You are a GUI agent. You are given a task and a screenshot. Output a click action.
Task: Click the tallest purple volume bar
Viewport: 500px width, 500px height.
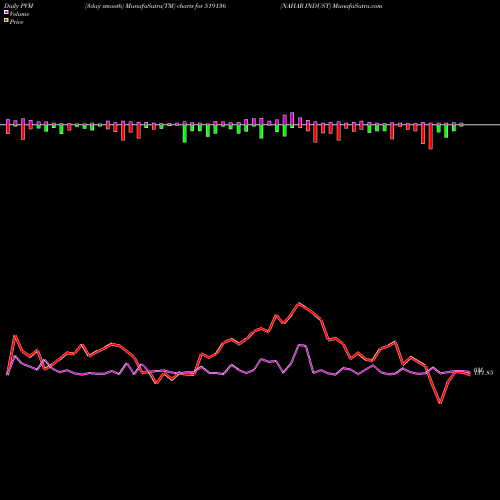point(292,118)
